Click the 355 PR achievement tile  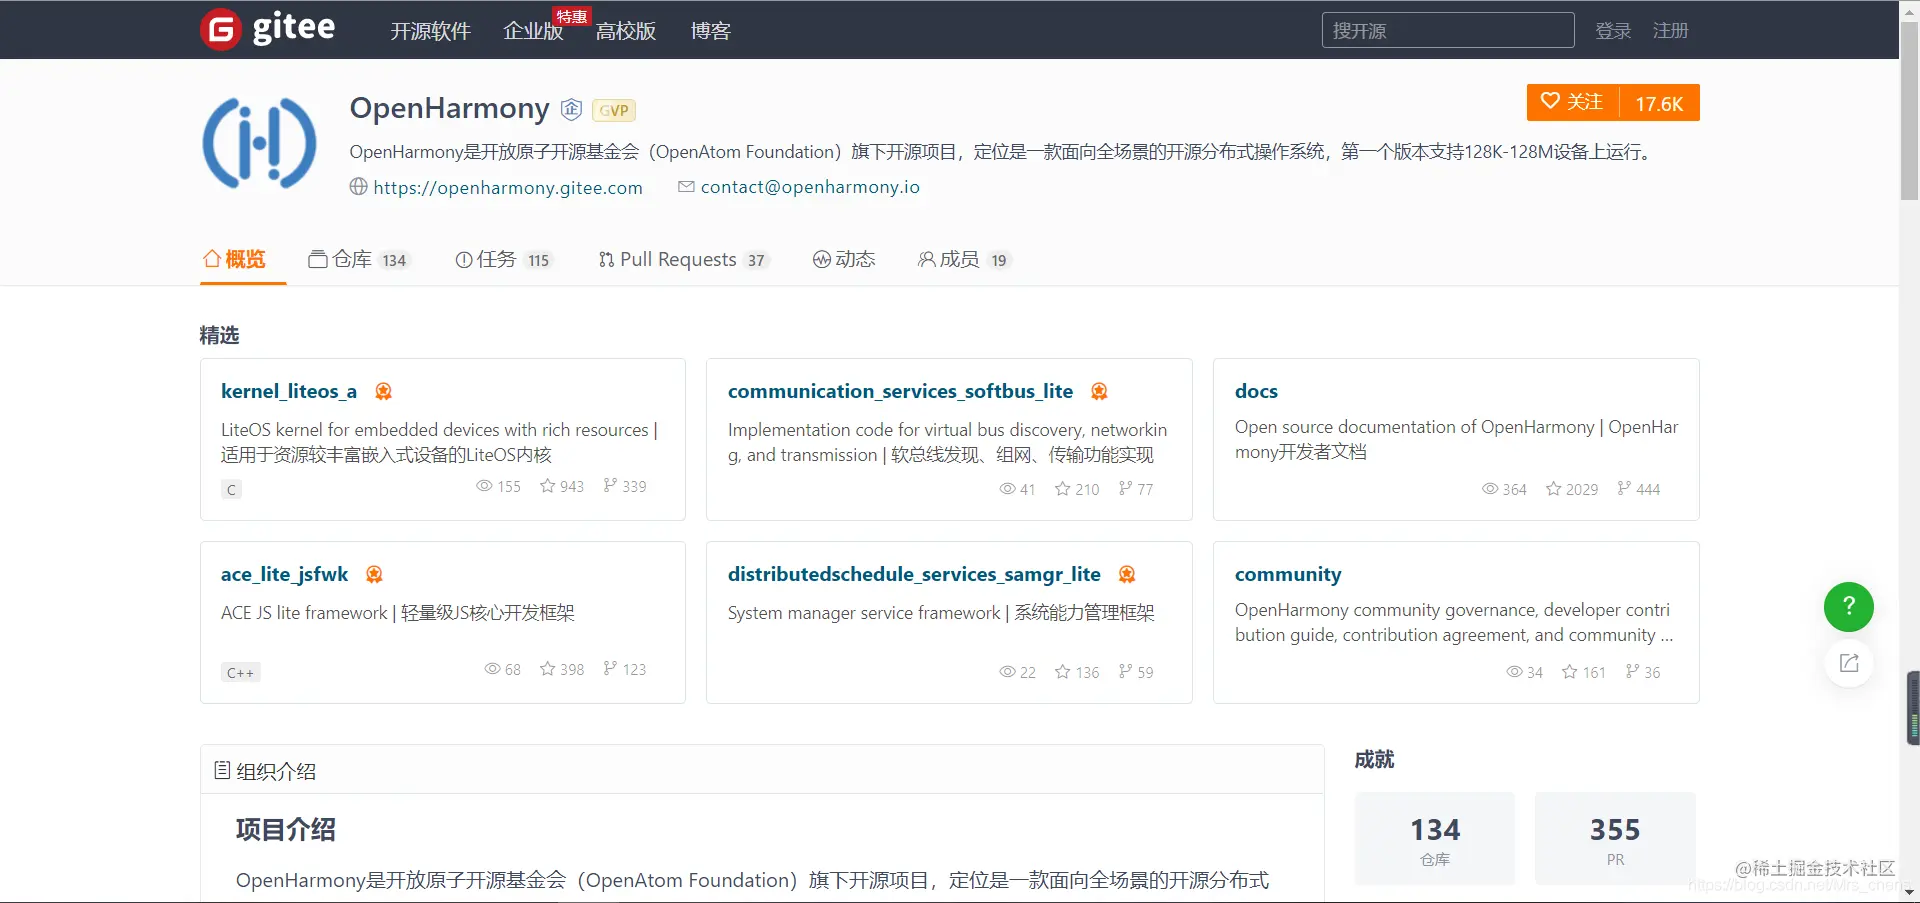pyautogui.click(x=1615, y=838)
